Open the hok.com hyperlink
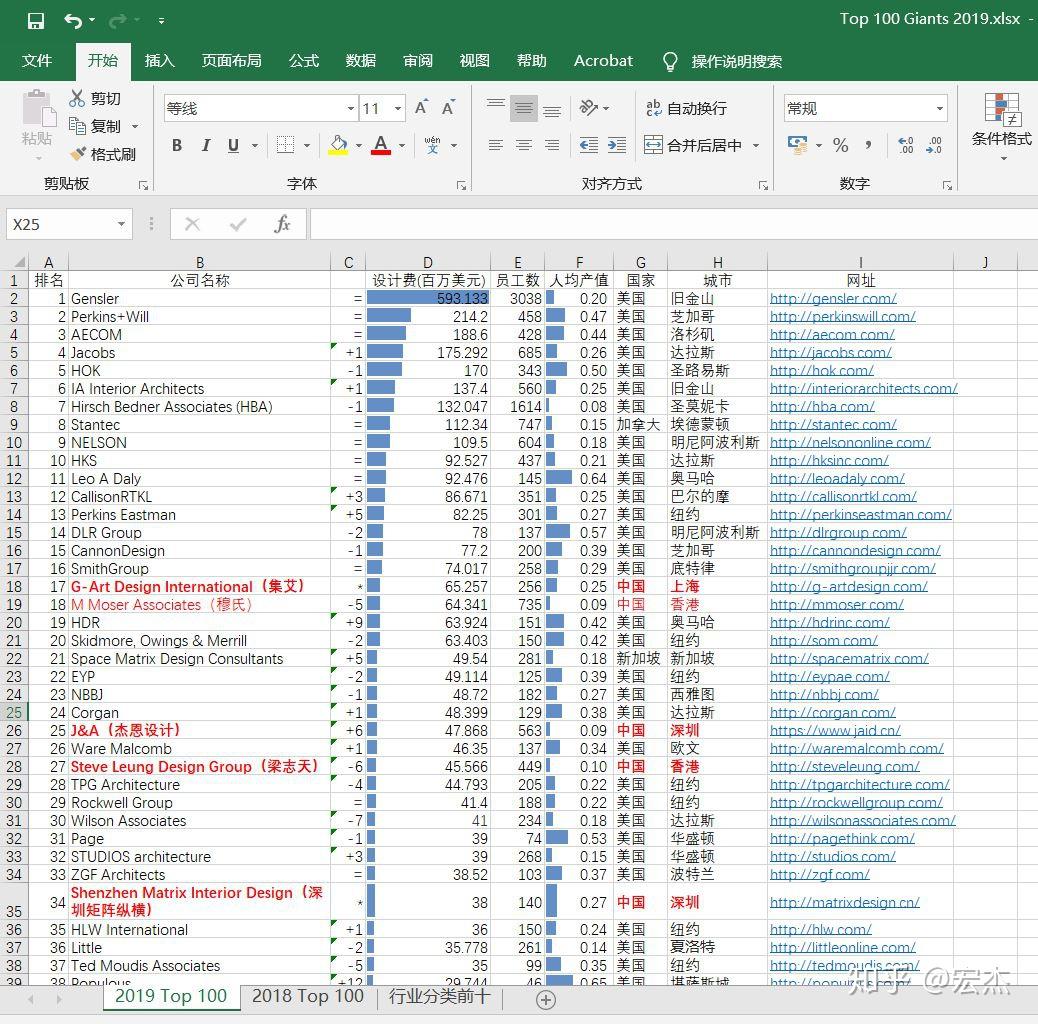The height and width of the screenshot is (1024, 1038). 822,371
